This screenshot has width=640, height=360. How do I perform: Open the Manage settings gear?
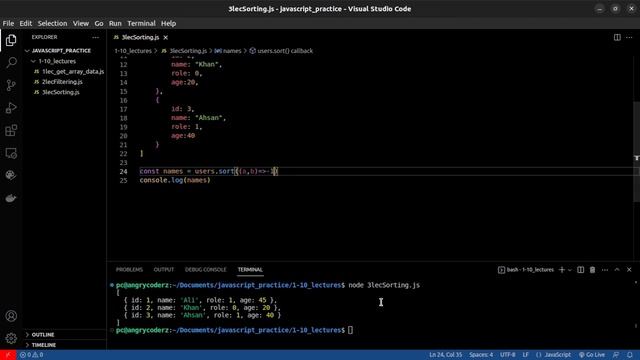coord(11,338)
